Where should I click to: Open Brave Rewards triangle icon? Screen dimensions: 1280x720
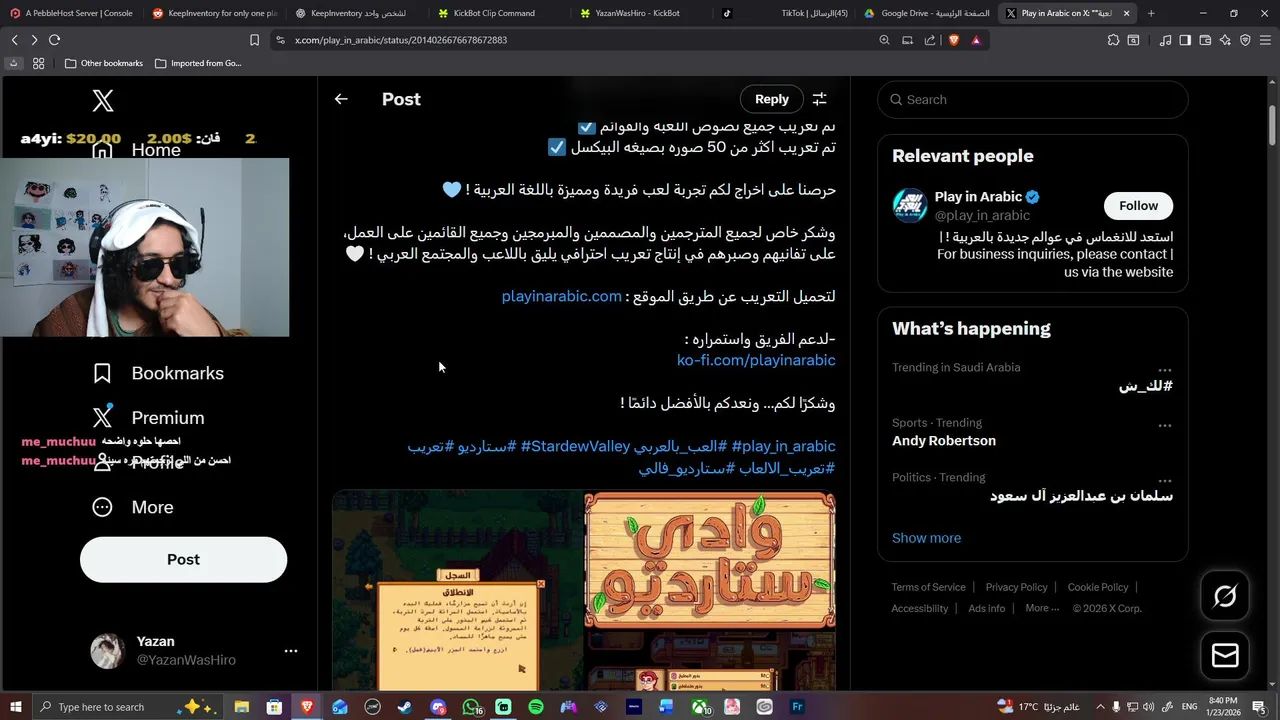coord(976,40)
